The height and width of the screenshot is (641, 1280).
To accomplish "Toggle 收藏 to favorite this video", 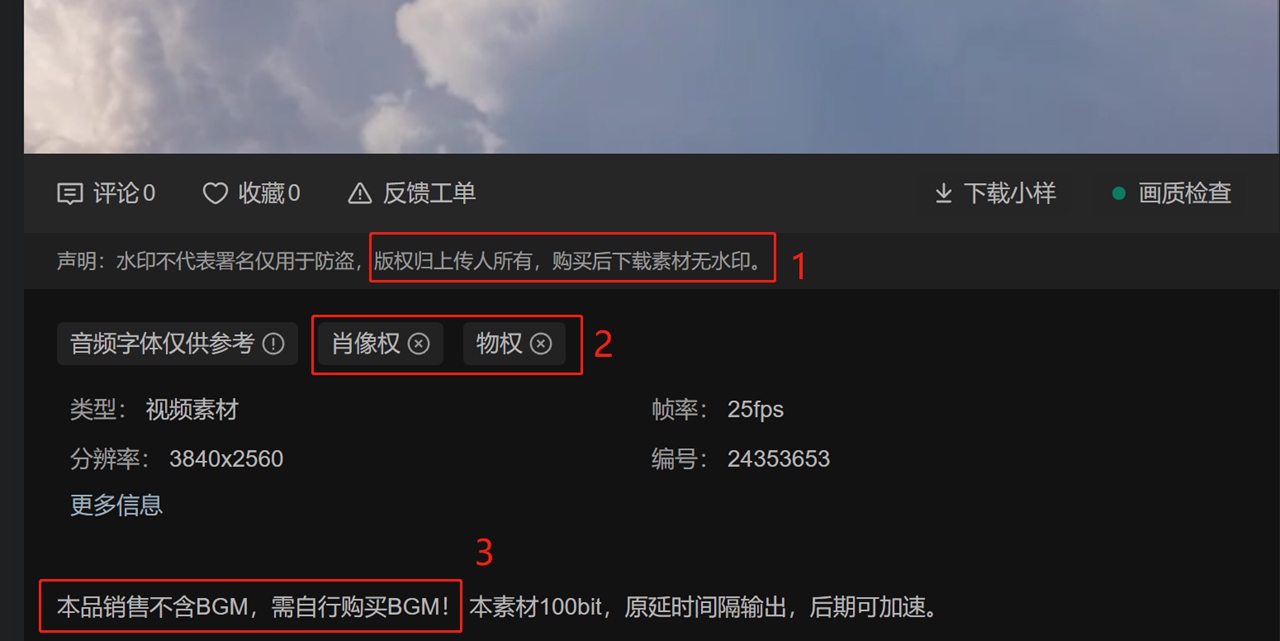I will coord(251,194).
